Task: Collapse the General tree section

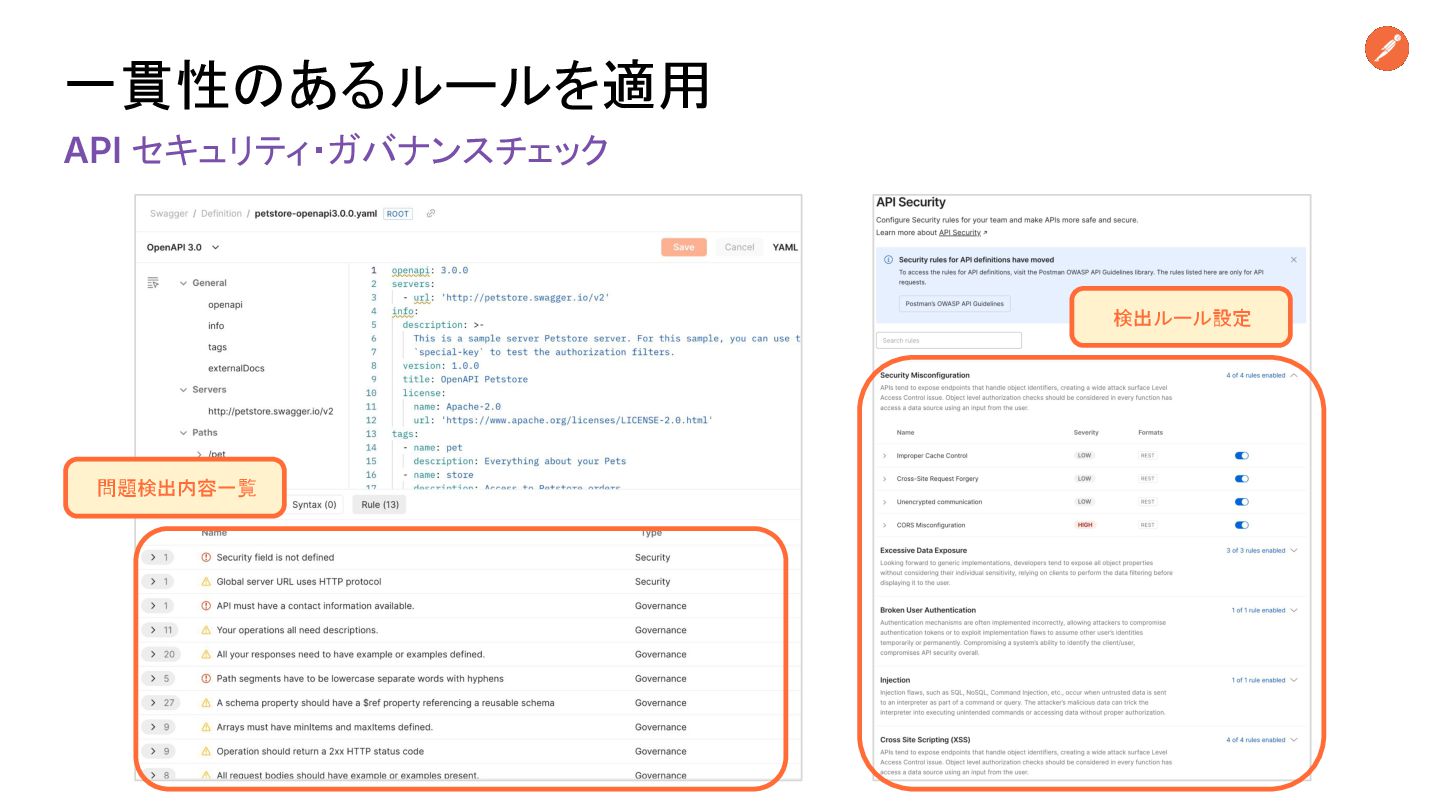Action: pos(184,283)
